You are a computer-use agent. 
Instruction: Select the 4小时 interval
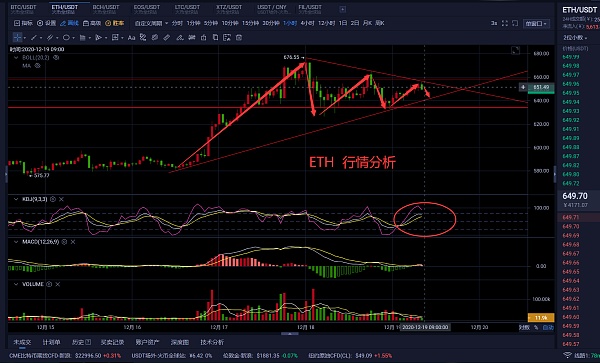307,23
